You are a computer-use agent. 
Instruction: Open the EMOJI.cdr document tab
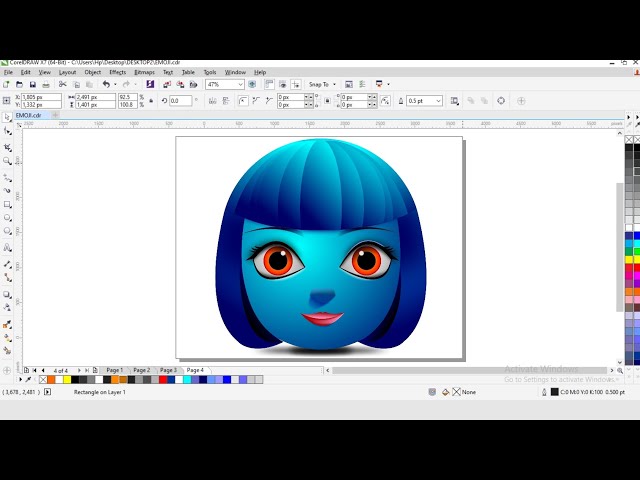[29, 115]
